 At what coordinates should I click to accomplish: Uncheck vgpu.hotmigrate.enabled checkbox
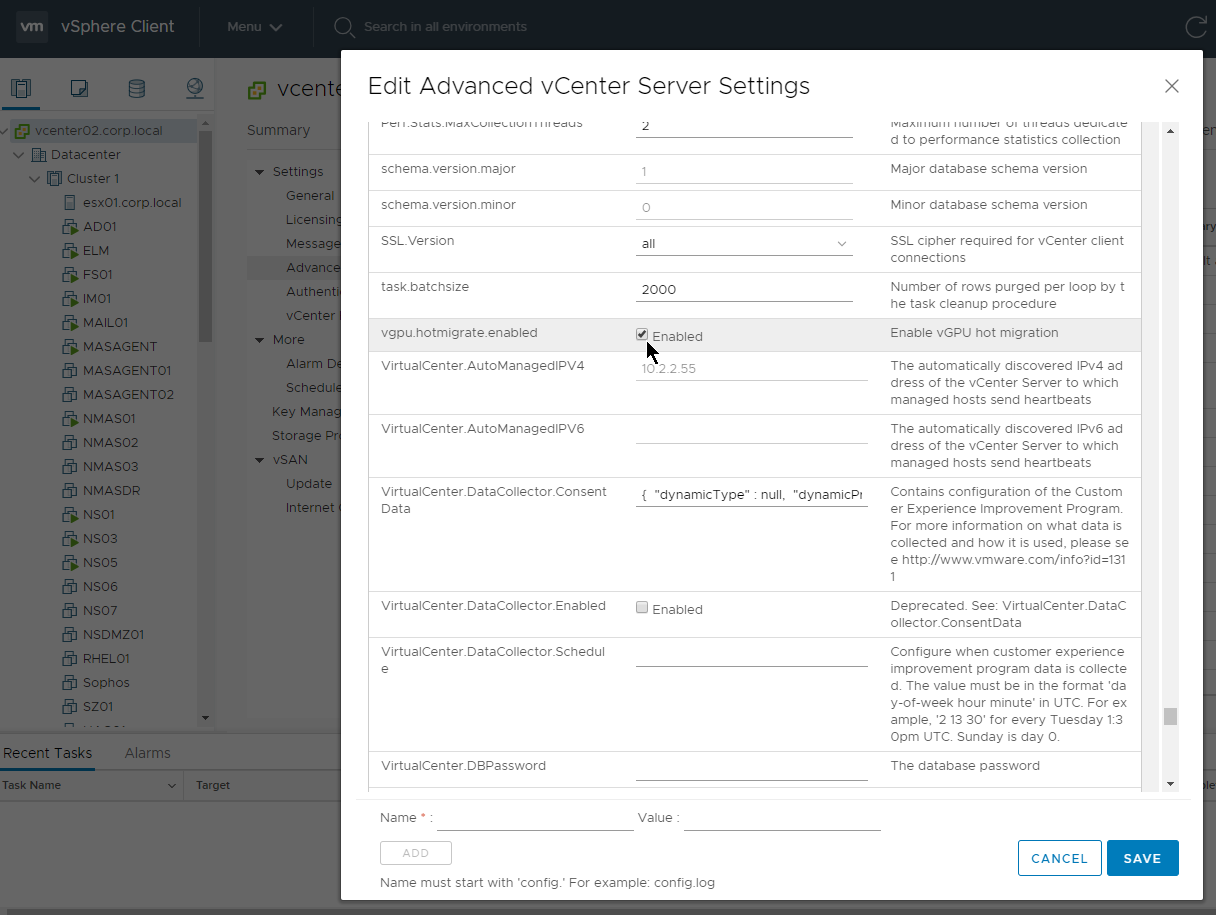[642, 335]
